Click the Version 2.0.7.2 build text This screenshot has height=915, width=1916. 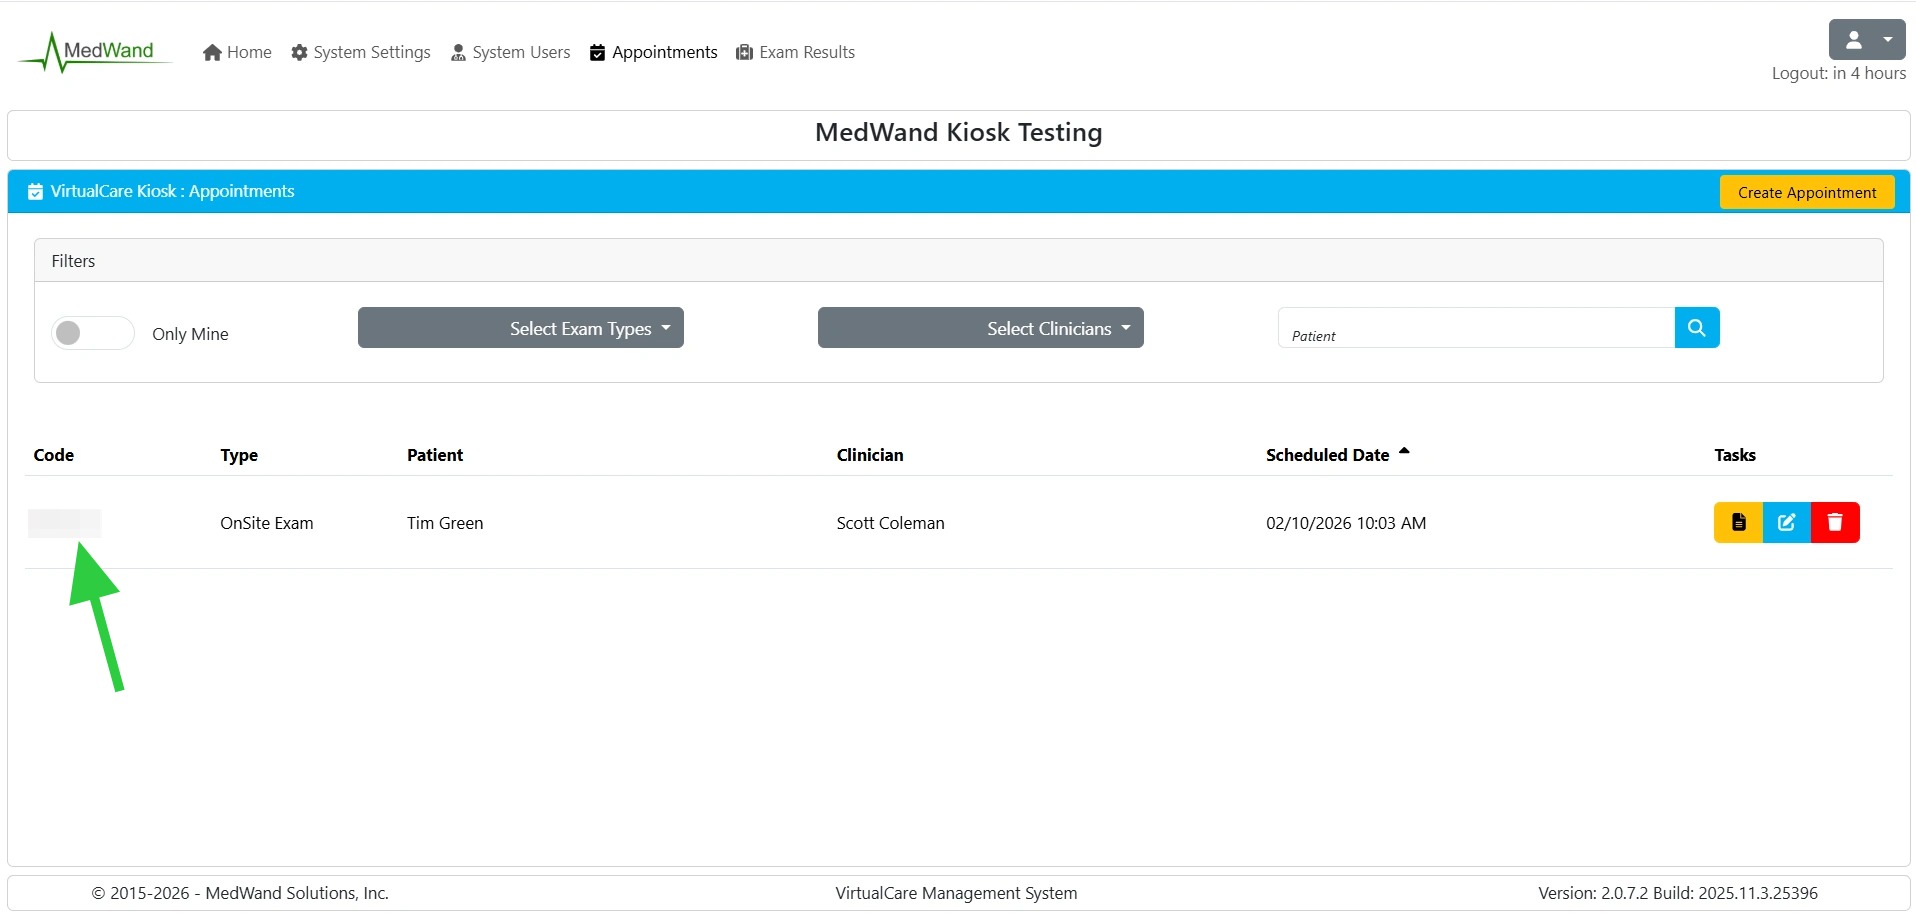1678,893
